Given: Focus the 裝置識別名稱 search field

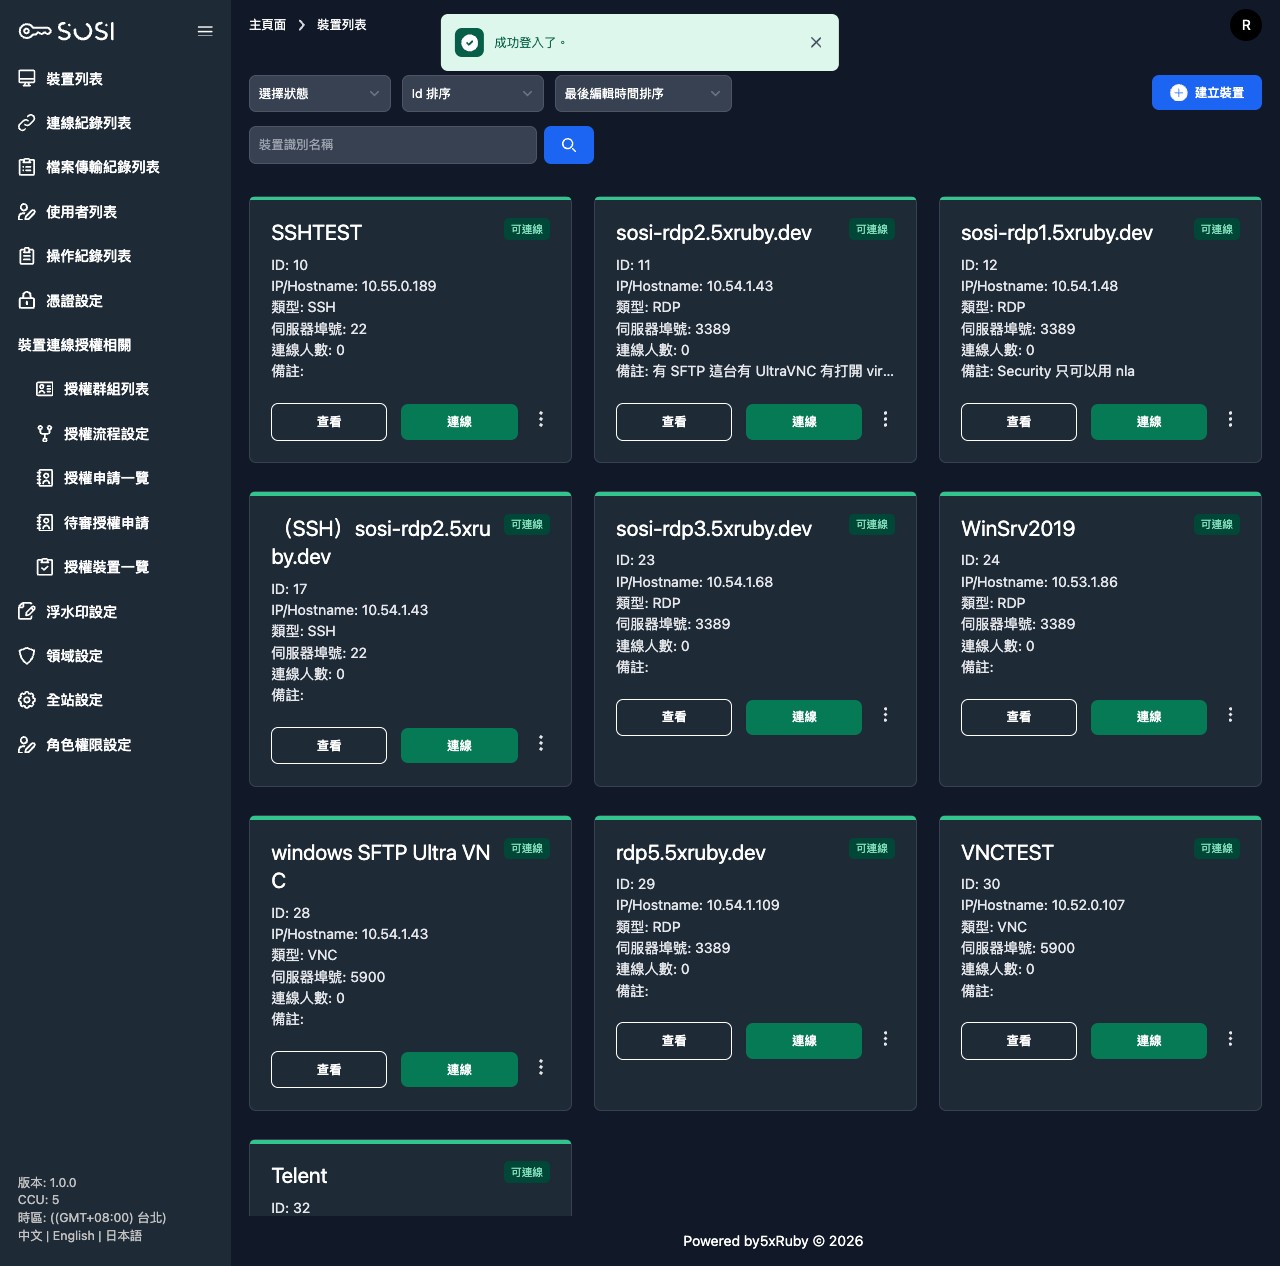Looking at the screenshot, I should pyautogui.click(x=393, y=145).
